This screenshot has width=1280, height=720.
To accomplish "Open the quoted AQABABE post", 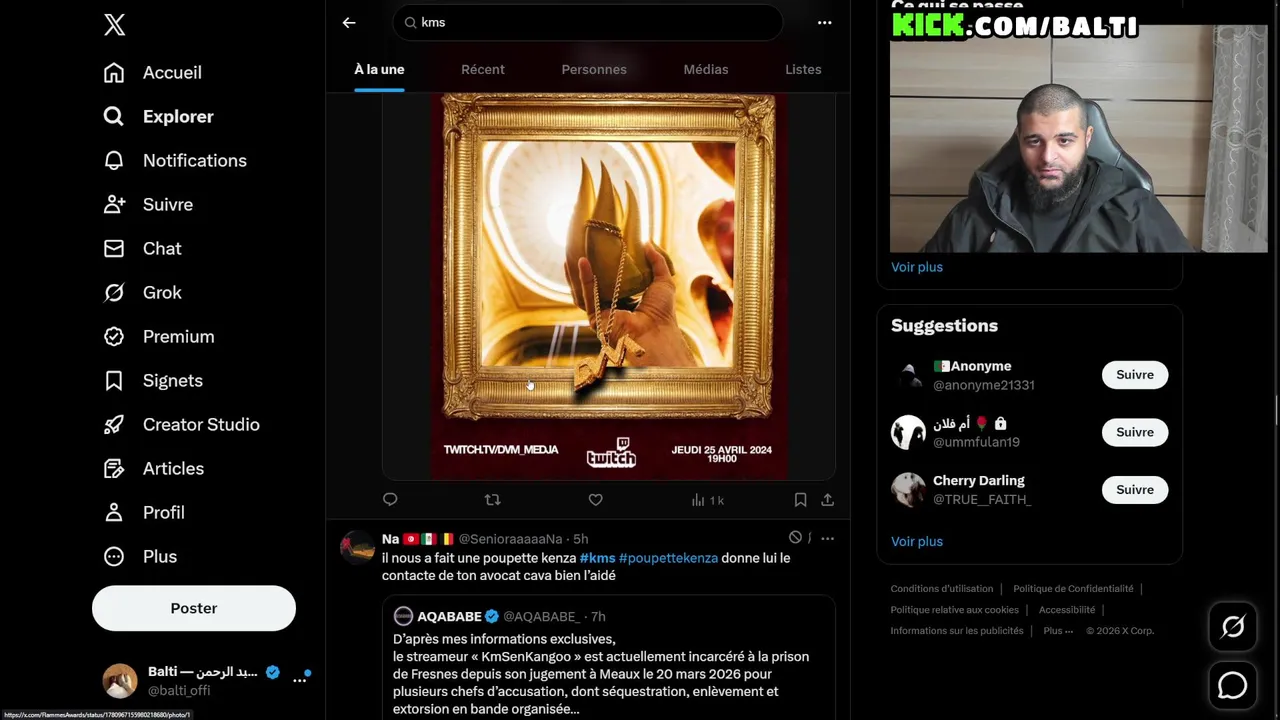I will [x=609, y=657].
